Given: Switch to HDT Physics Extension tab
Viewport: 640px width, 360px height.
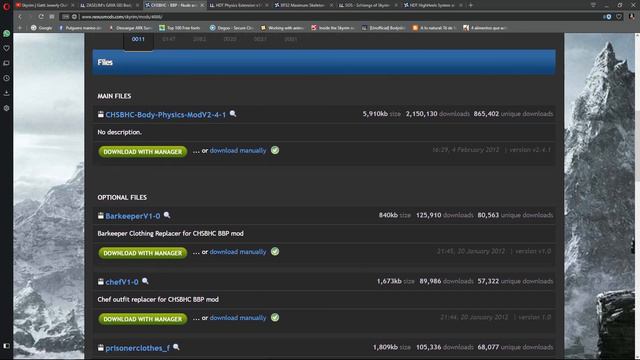Looking at the screenshot, I should tap(238, 5).
